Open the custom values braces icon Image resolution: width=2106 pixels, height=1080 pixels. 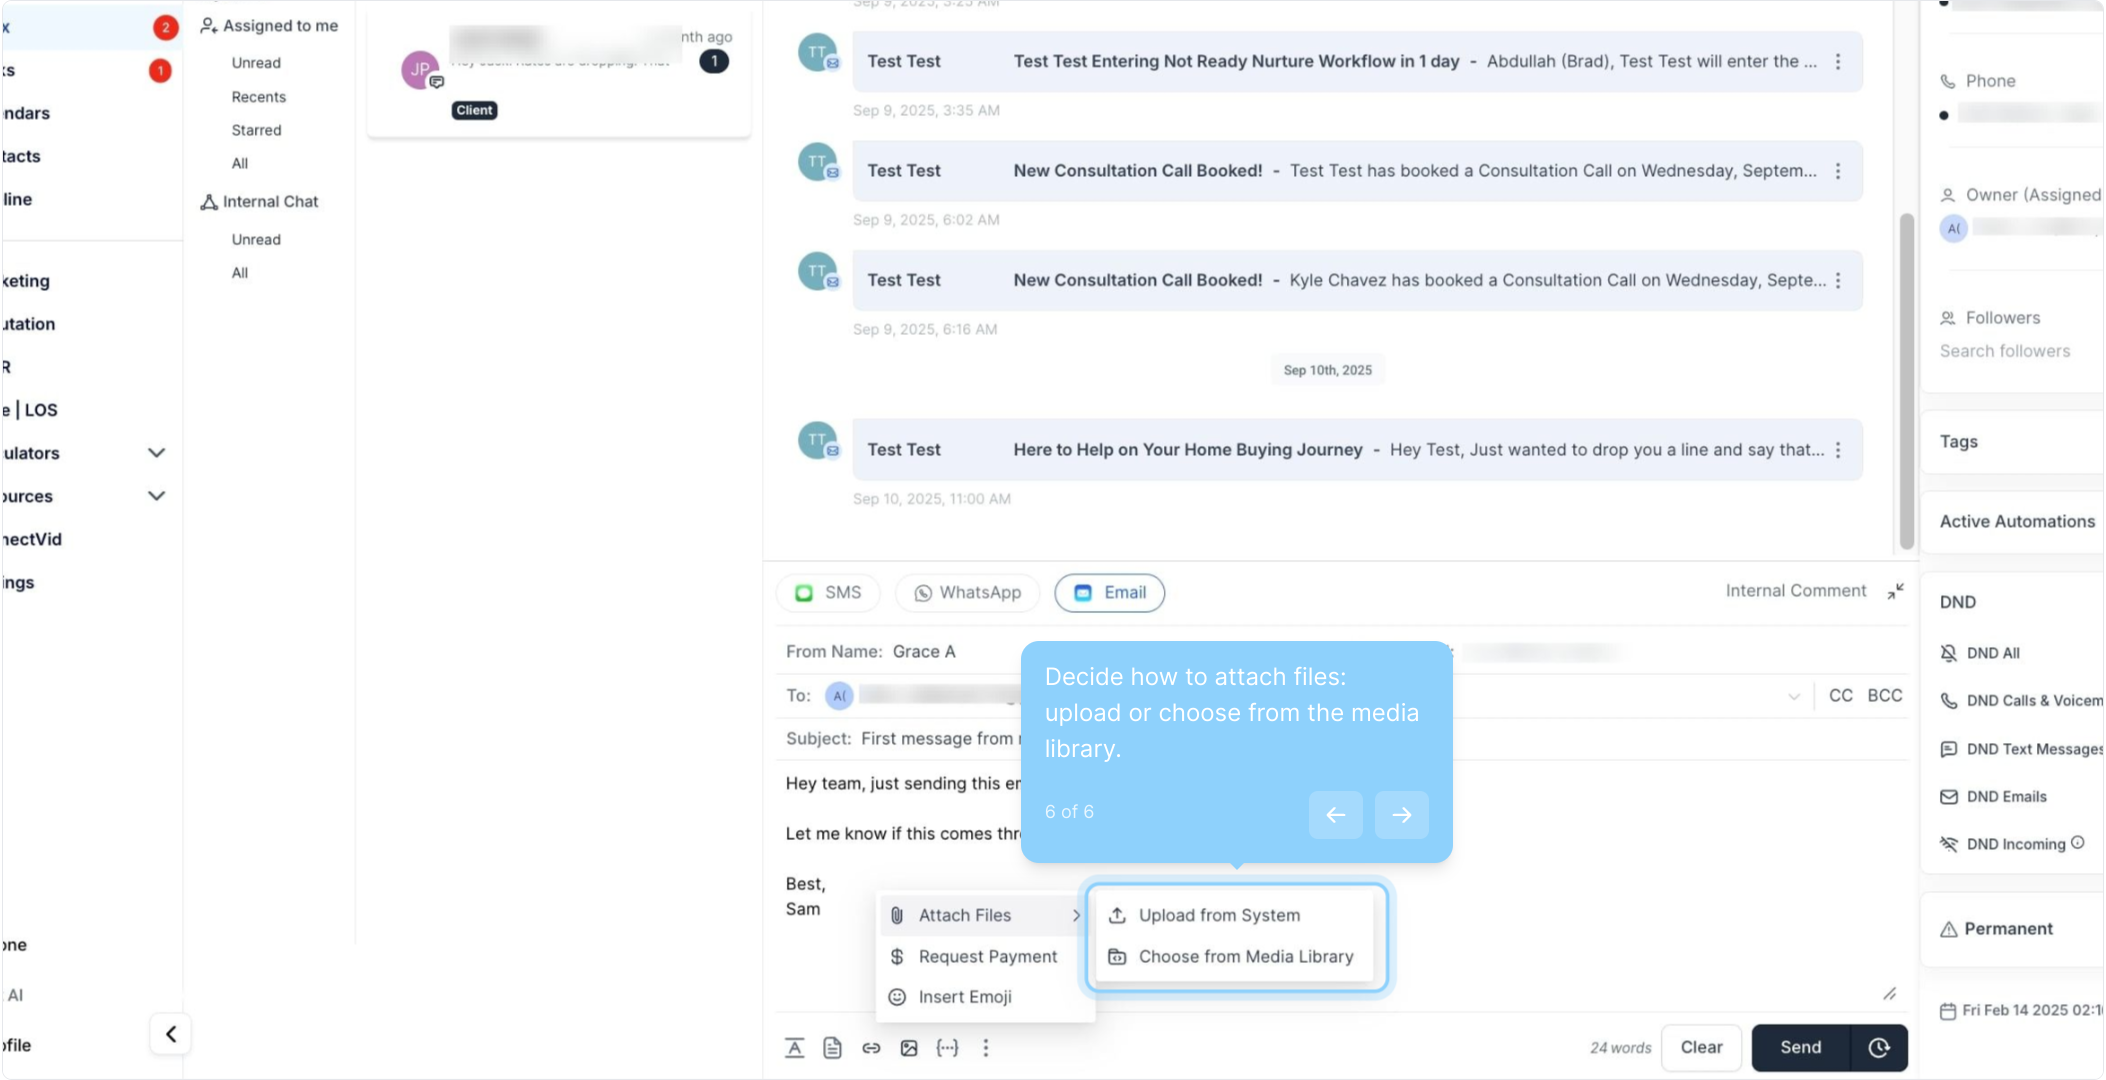click(947, 1047)
